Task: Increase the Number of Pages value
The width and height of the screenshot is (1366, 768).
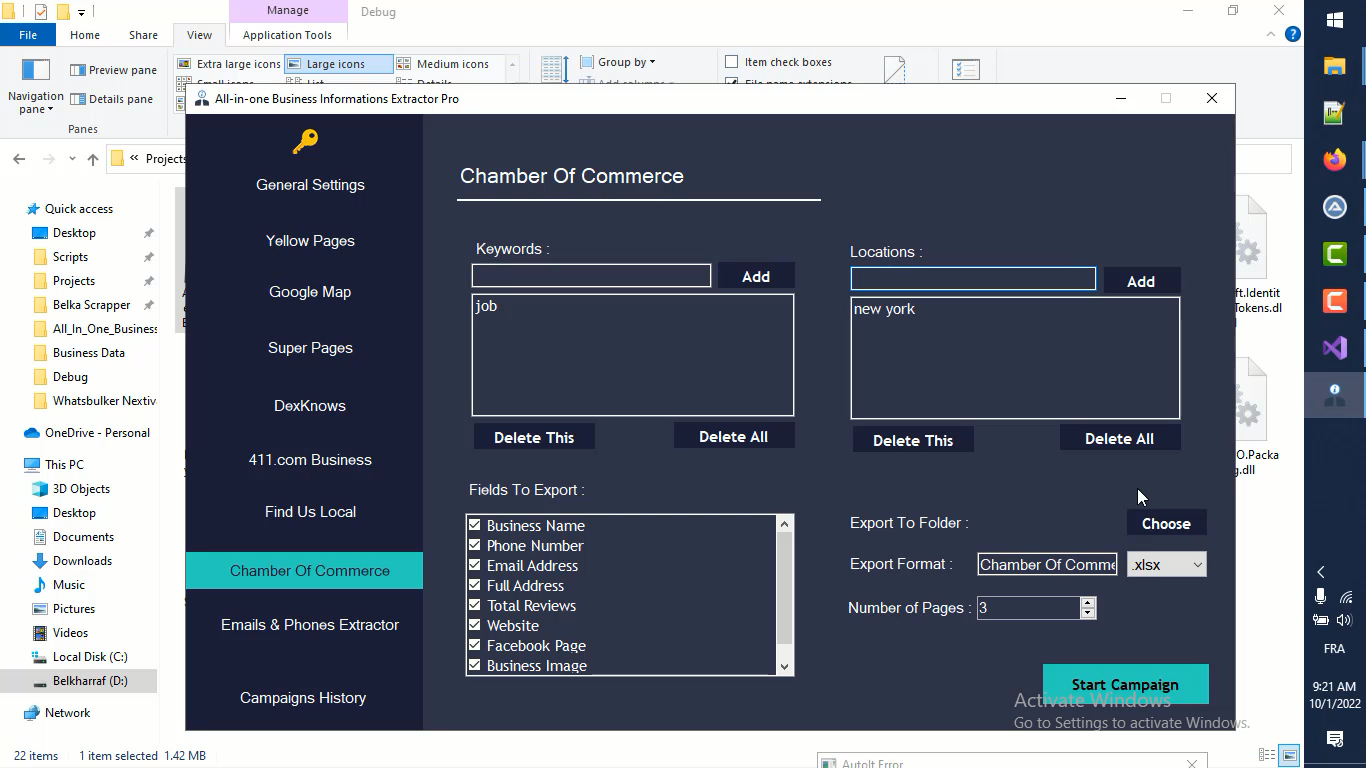Action: pos(1088,602)
